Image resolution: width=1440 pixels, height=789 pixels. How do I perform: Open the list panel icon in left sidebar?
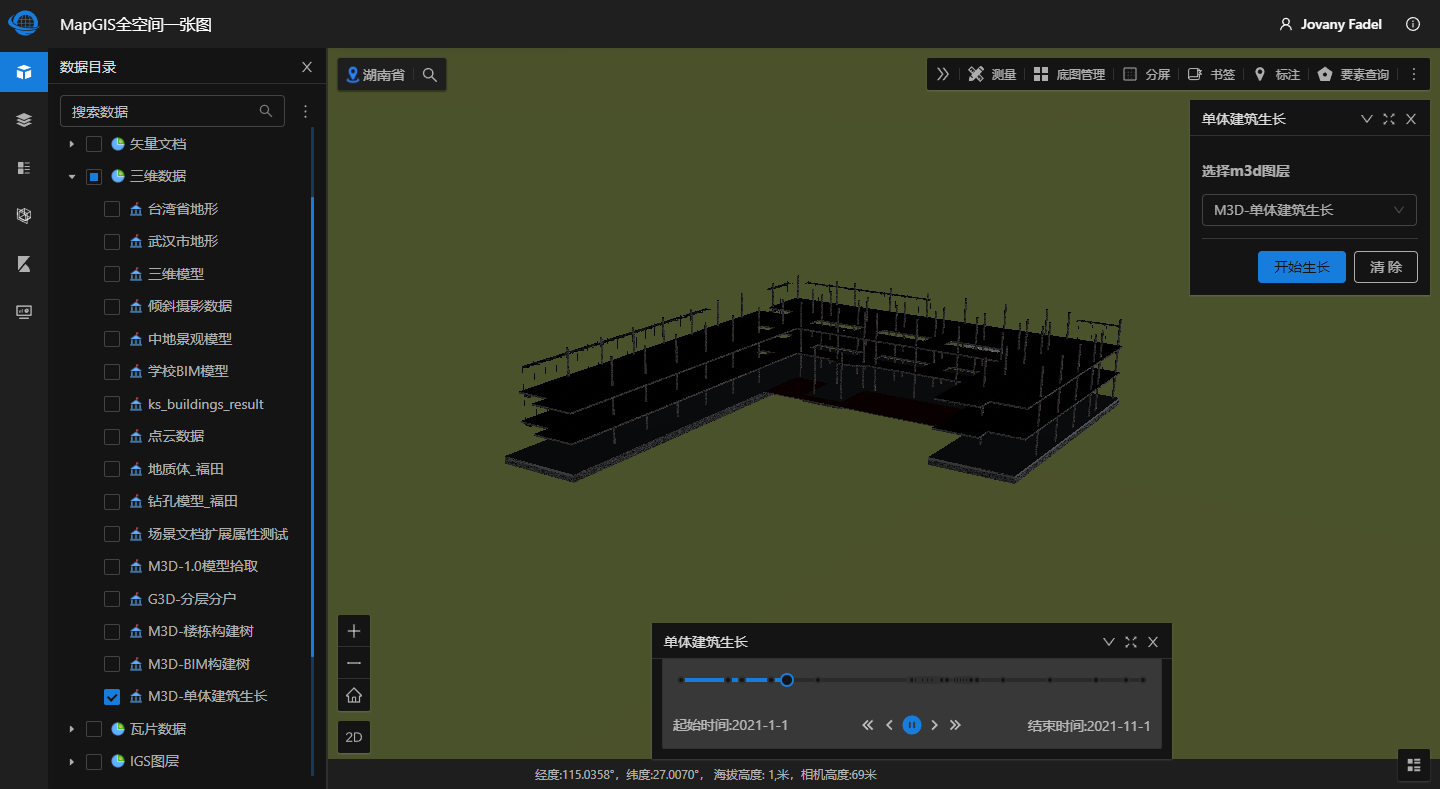pyautogui.click(x=24, y=168)
